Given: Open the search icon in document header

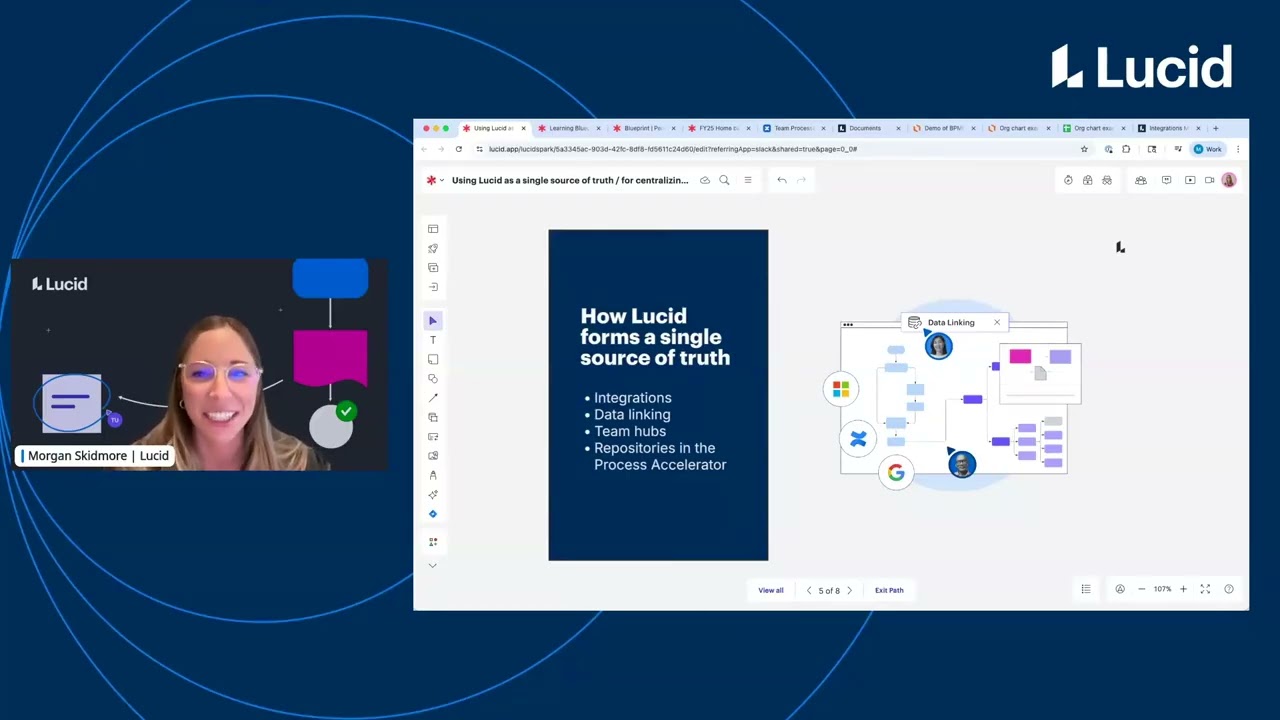Looking at the screenshot, I should click(x=724, y=180).
